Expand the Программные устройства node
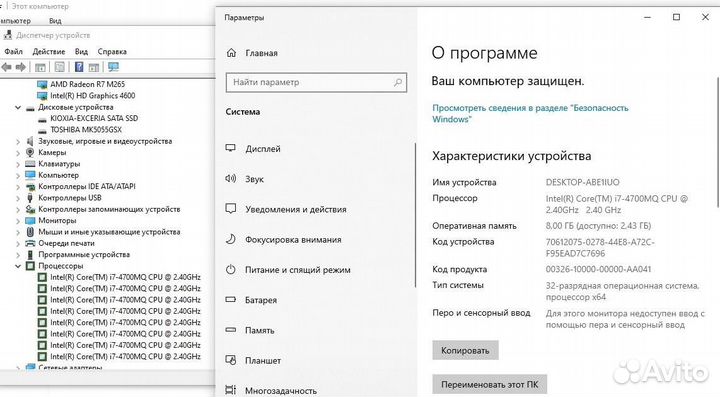This screenshot has height=397, width=720. pos(18,255)
